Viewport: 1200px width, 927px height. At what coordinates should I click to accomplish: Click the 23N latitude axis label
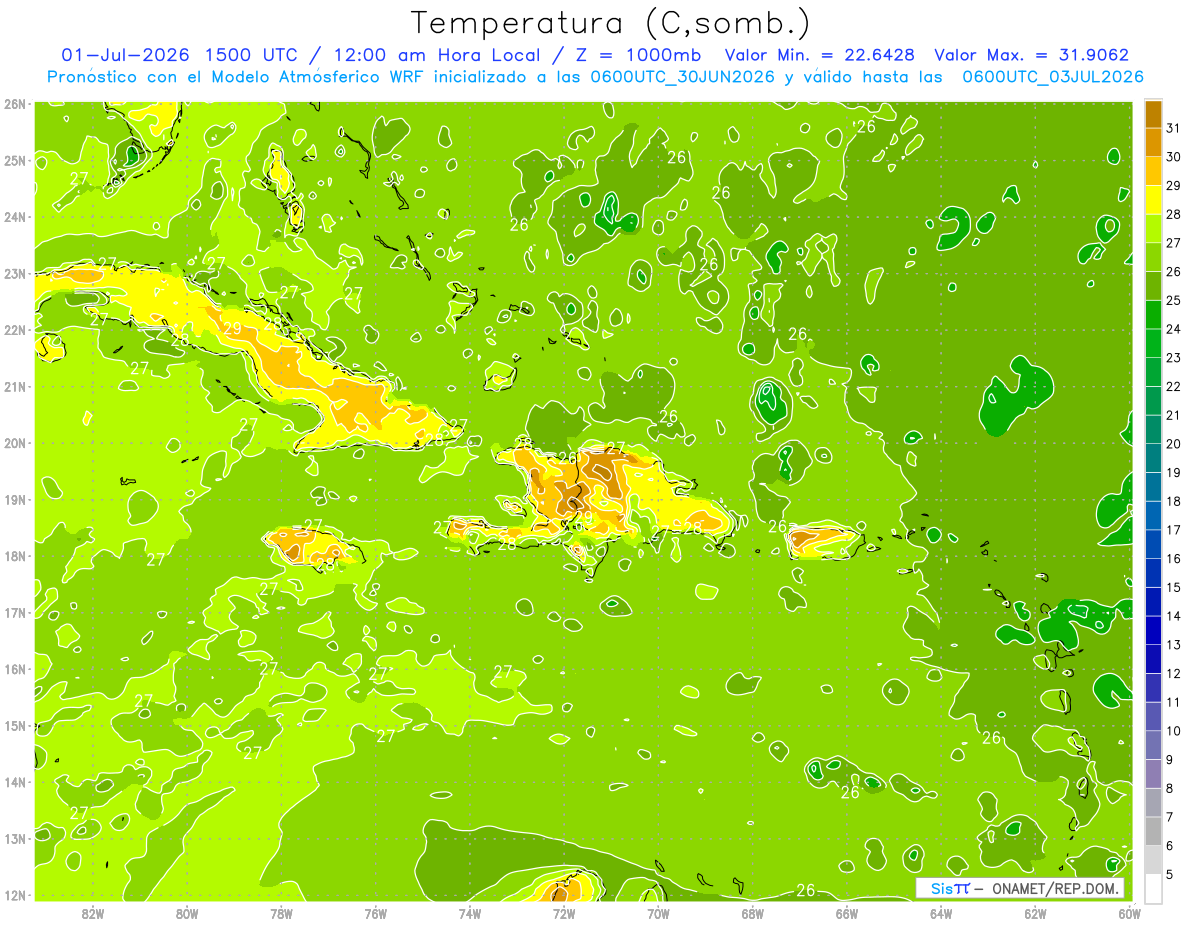pos(15,274)
